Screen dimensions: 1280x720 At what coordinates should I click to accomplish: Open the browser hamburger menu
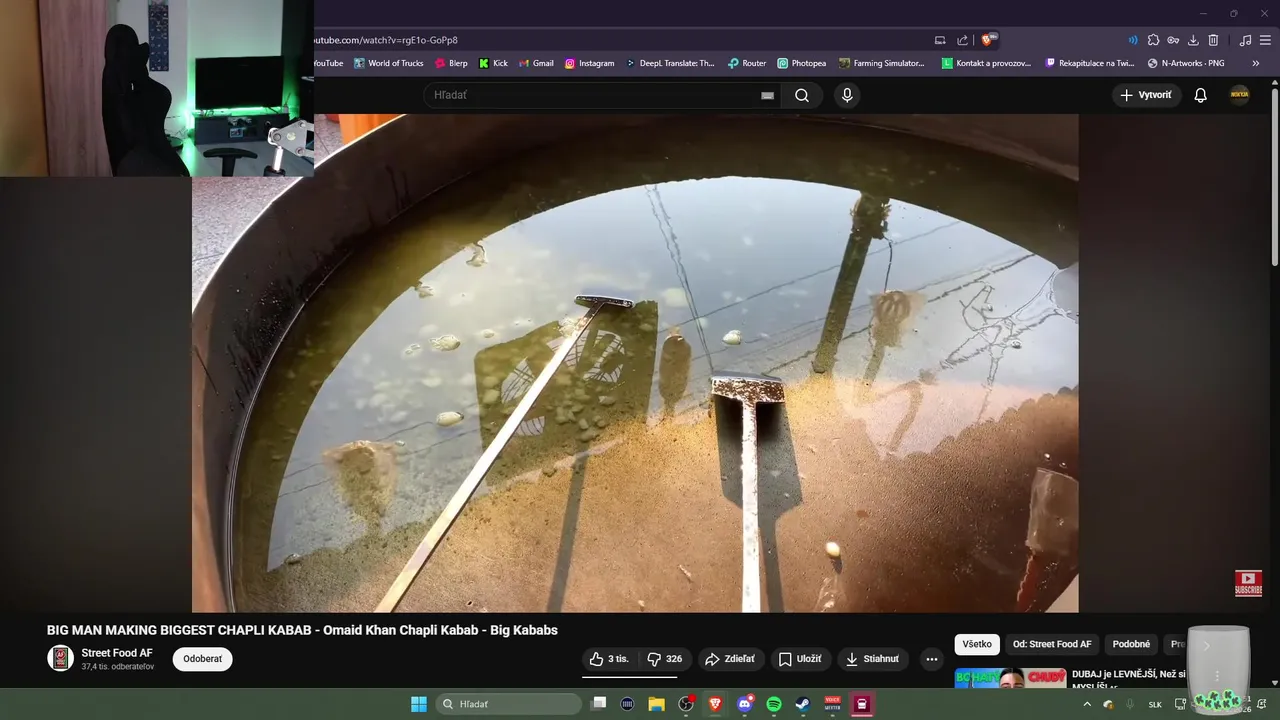[1265, 40]
